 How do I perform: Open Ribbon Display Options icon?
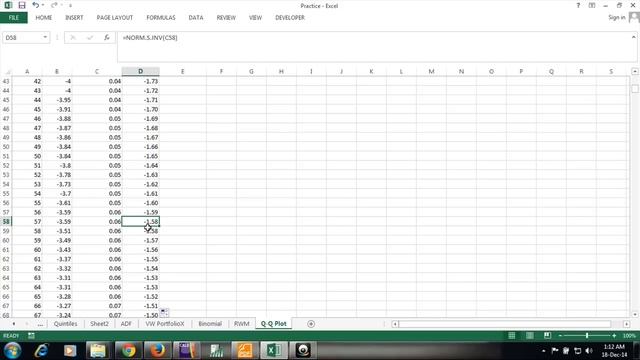592,5
